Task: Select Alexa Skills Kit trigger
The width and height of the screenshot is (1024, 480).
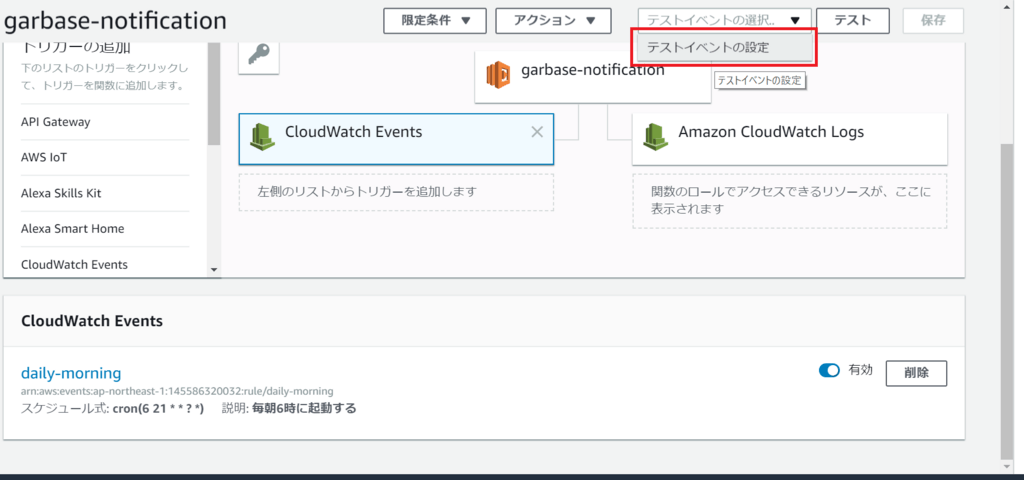Action: pos(61,193)
